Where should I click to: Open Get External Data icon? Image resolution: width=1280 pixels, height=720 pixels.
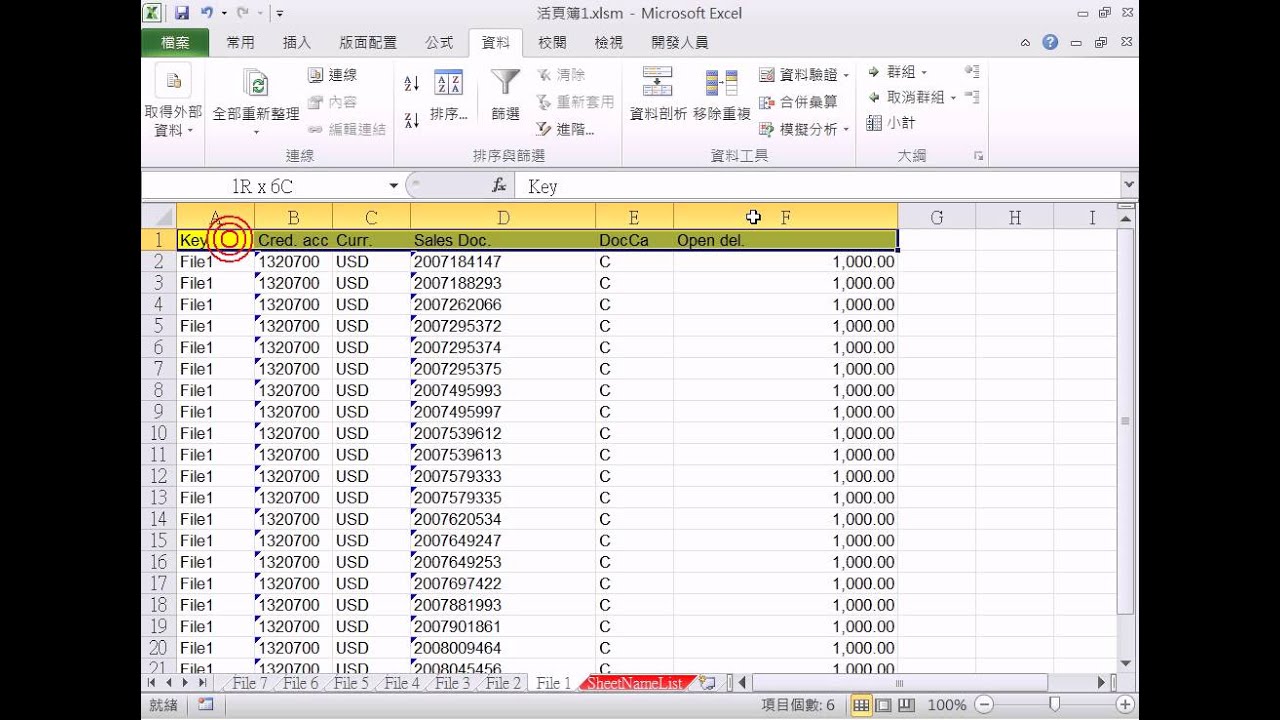pos(173,81)
